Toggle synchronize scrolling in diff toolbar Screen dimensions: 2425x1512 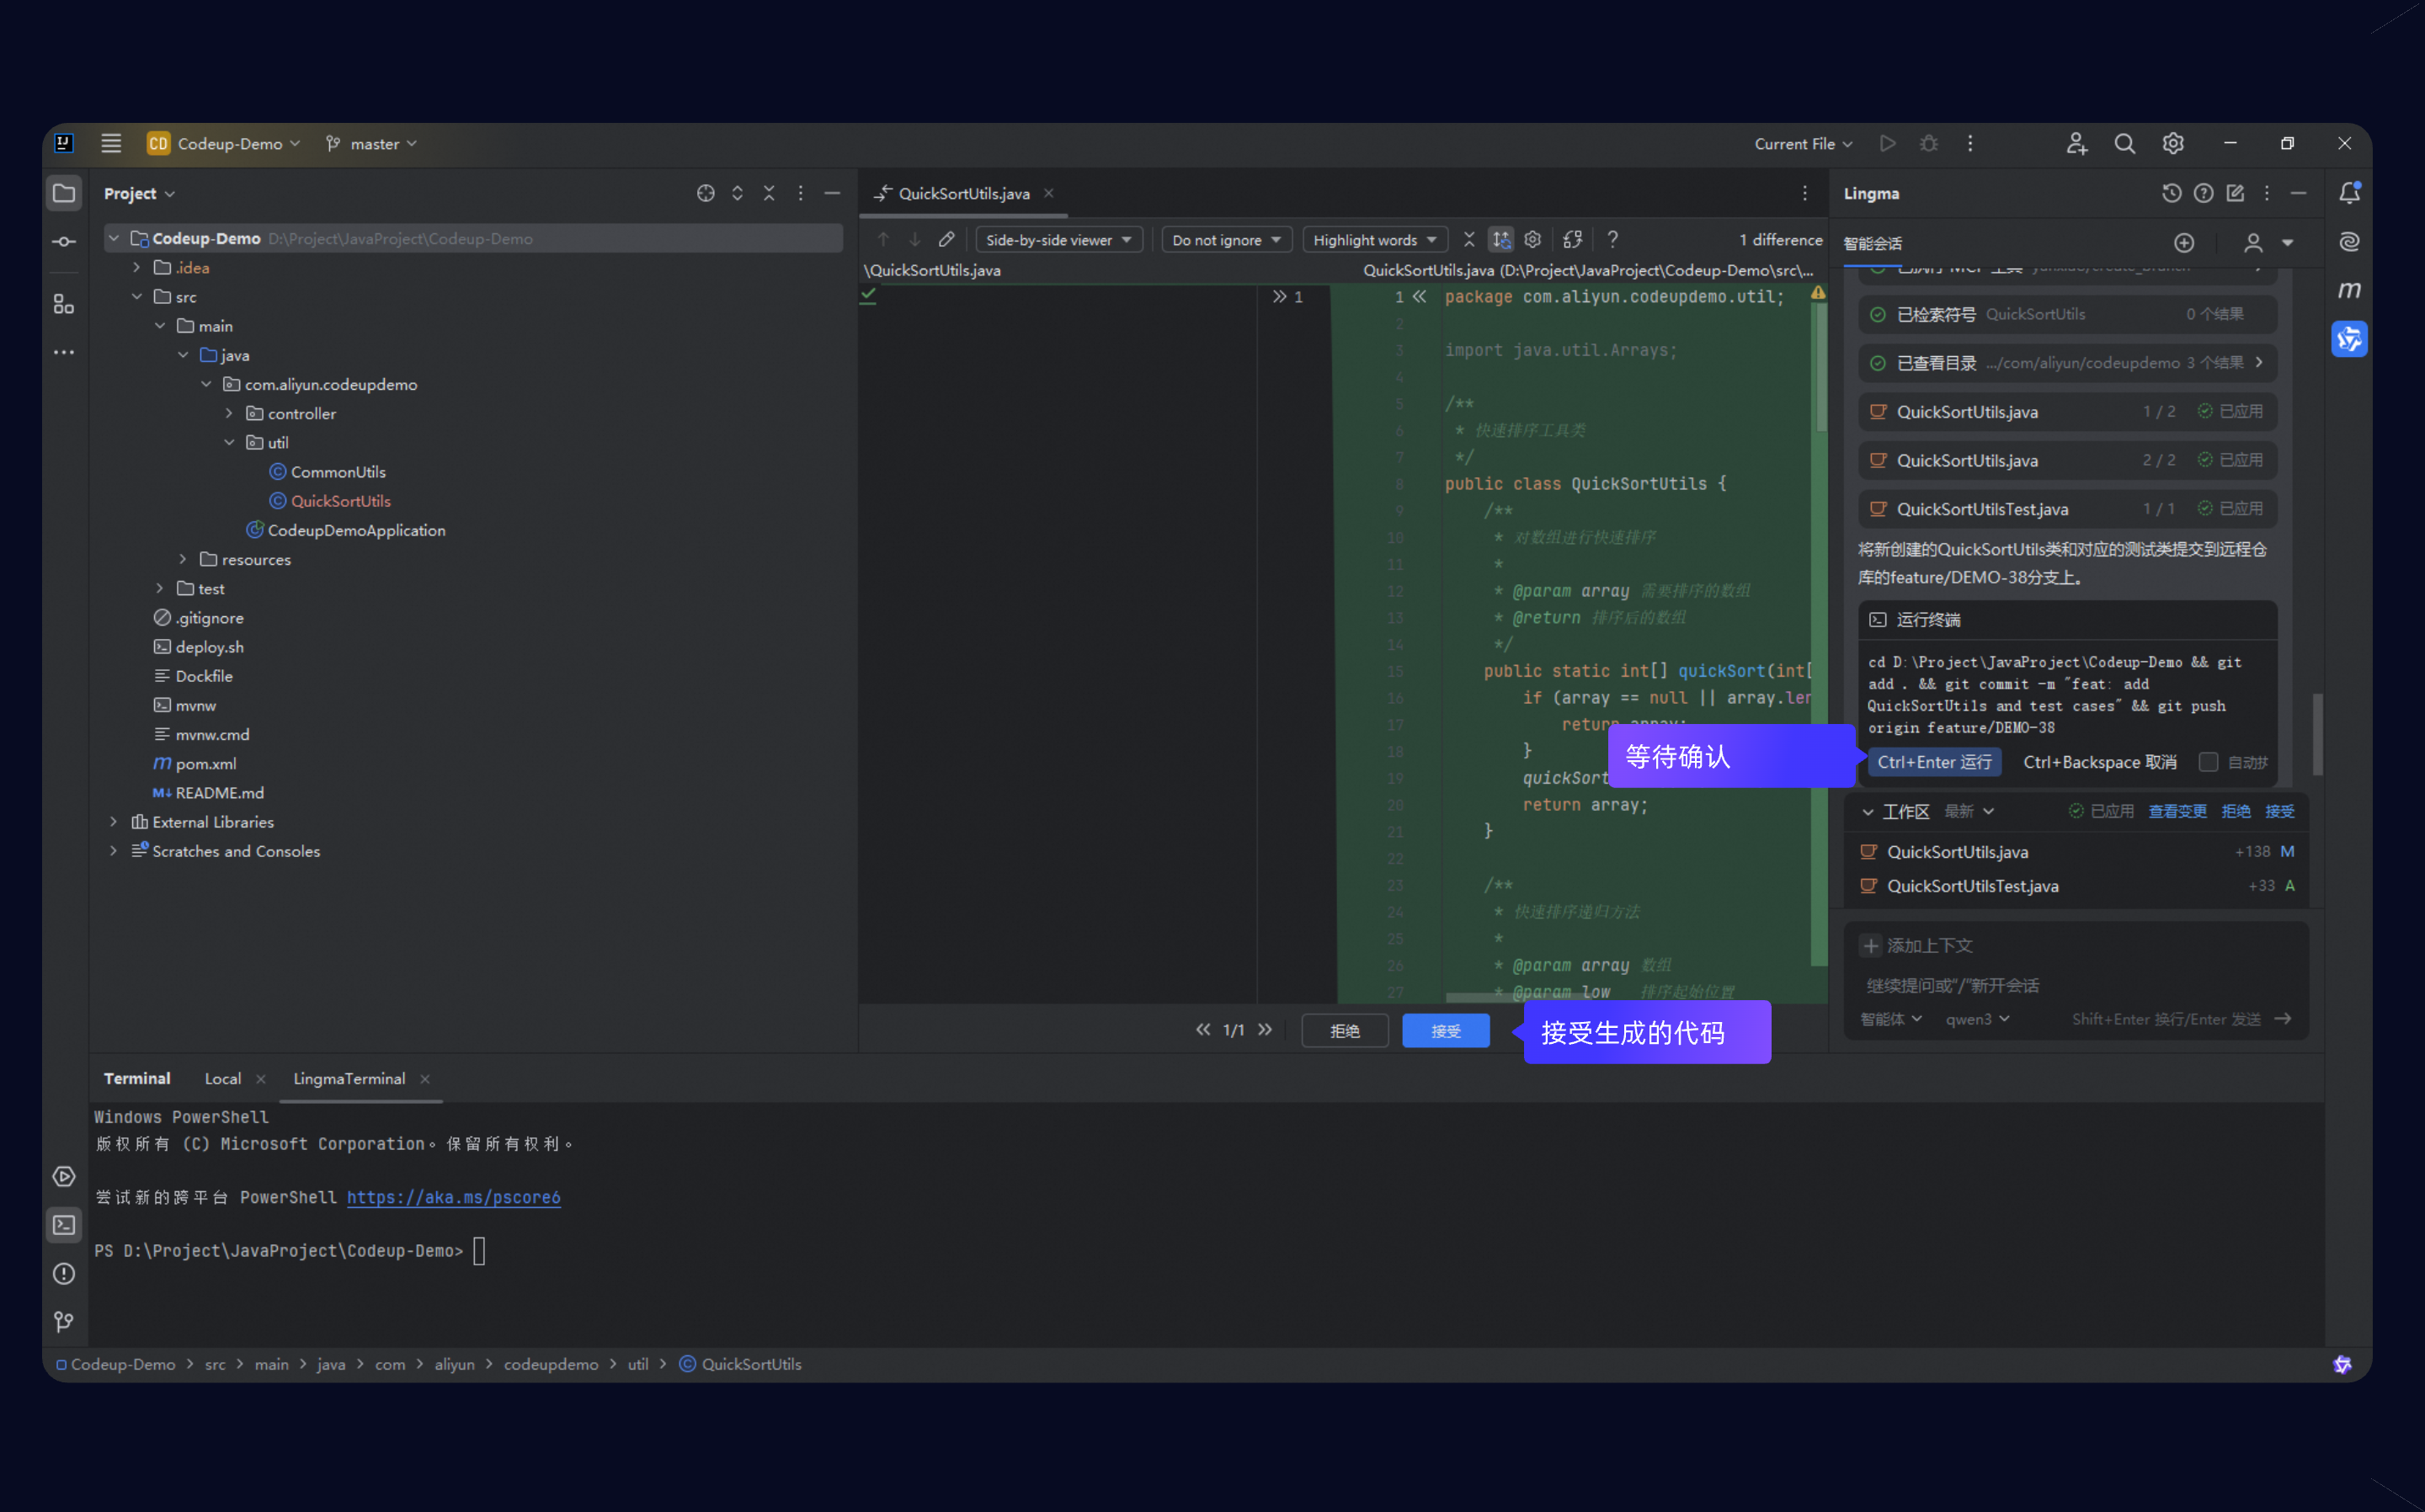(x=1501, y=240)
